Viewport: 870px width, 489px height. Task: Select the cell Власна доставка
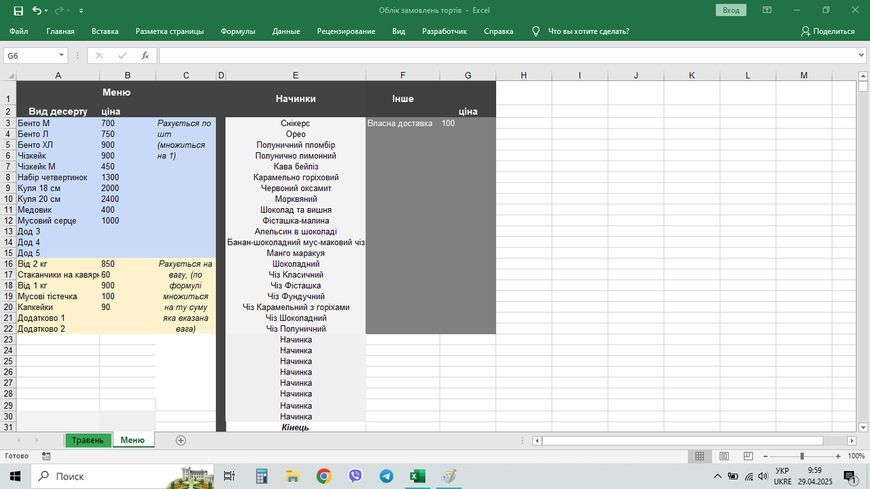pos(403,123)
